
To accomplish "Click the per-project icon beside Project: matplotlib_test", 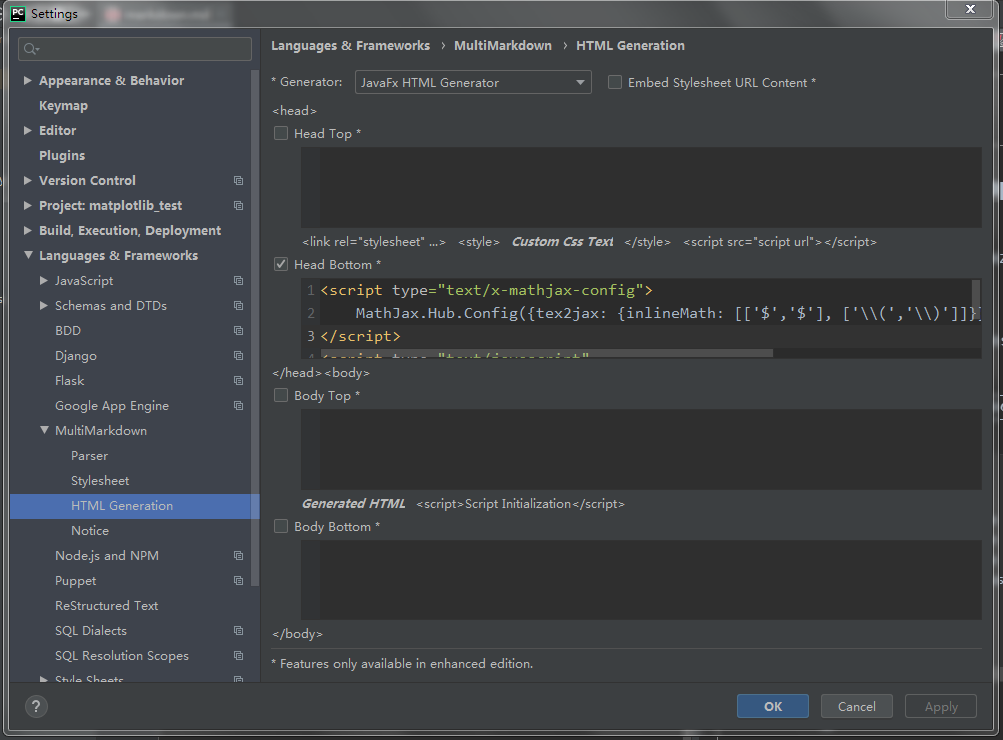I will pos(239,205).
